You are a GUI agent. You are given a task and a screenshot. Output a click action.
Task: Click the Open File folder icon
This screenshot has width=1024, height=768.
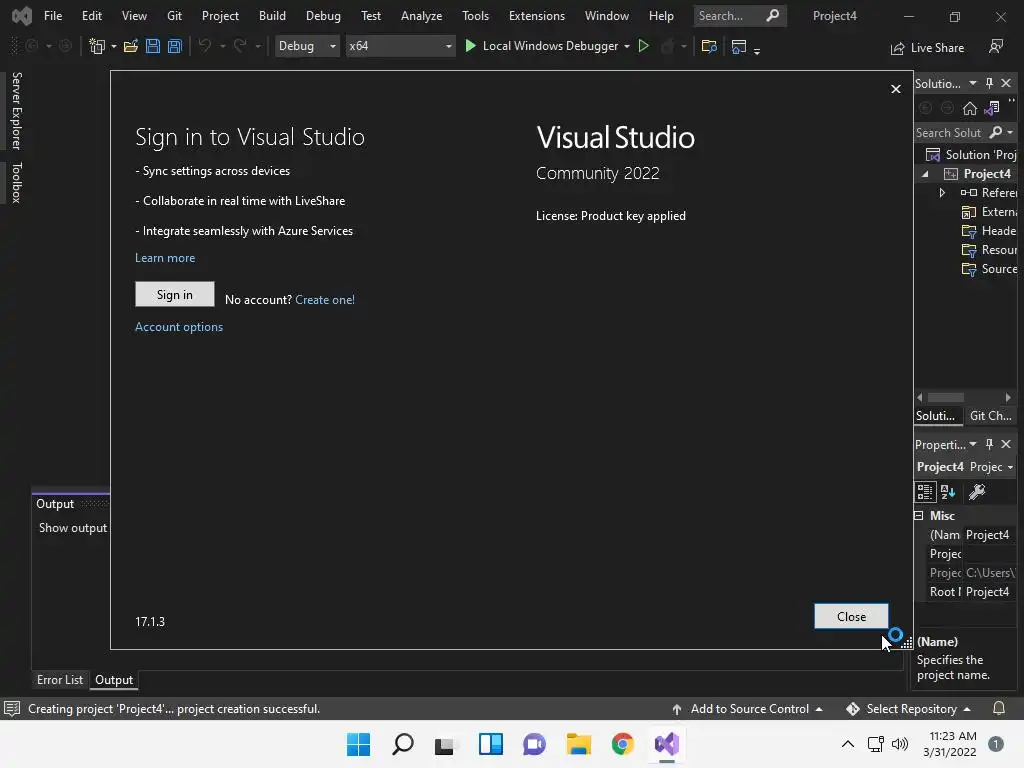point(131,46)
